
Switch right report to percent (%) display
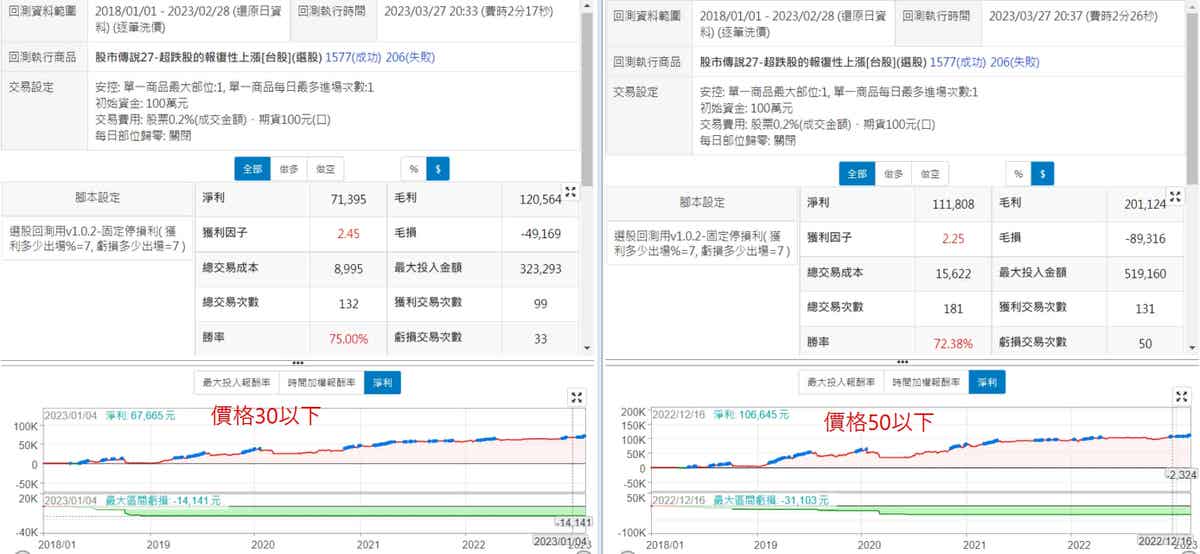pyautogui.click(x=1018, y=174)
